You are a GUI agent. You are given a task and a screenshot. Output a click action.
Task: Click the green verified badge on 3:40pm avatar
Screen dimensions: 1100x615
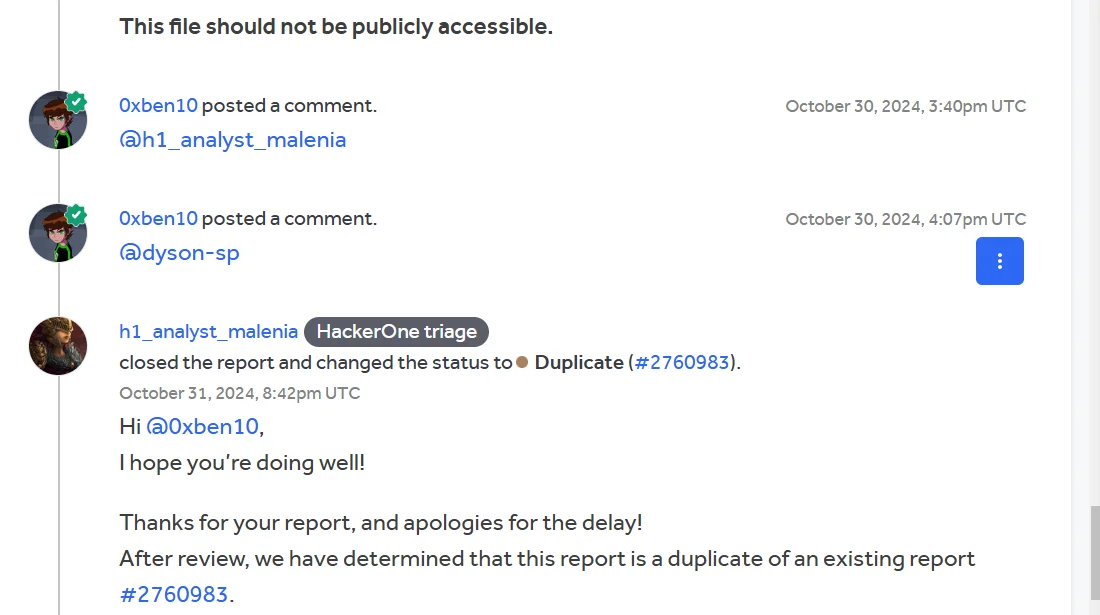76,102
